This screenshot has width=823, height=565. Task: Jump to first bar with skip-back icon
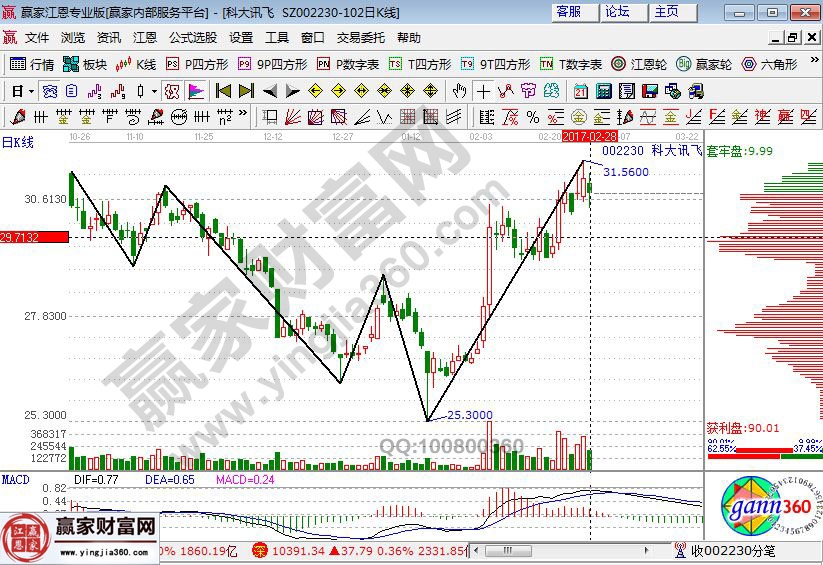222,91
